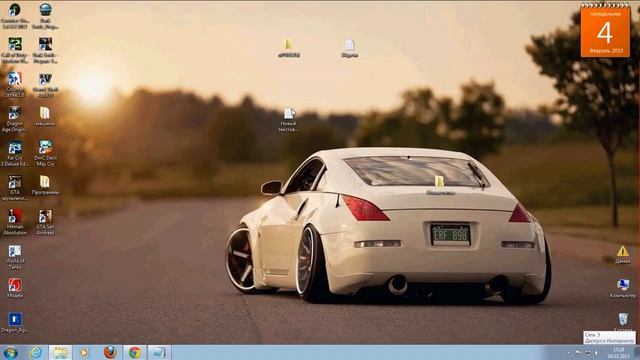This screenshot has height=360, width=640.
Task: Open the Call of Duty Modern Warfare shortcut
Action: tap(15, 51)
